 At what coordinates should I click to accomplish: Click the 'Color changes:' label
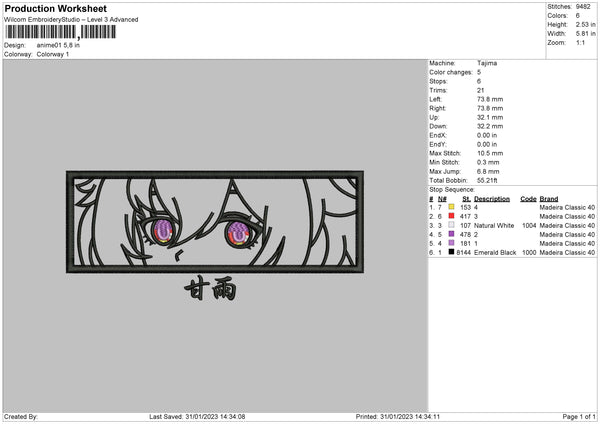pos(451,72)
